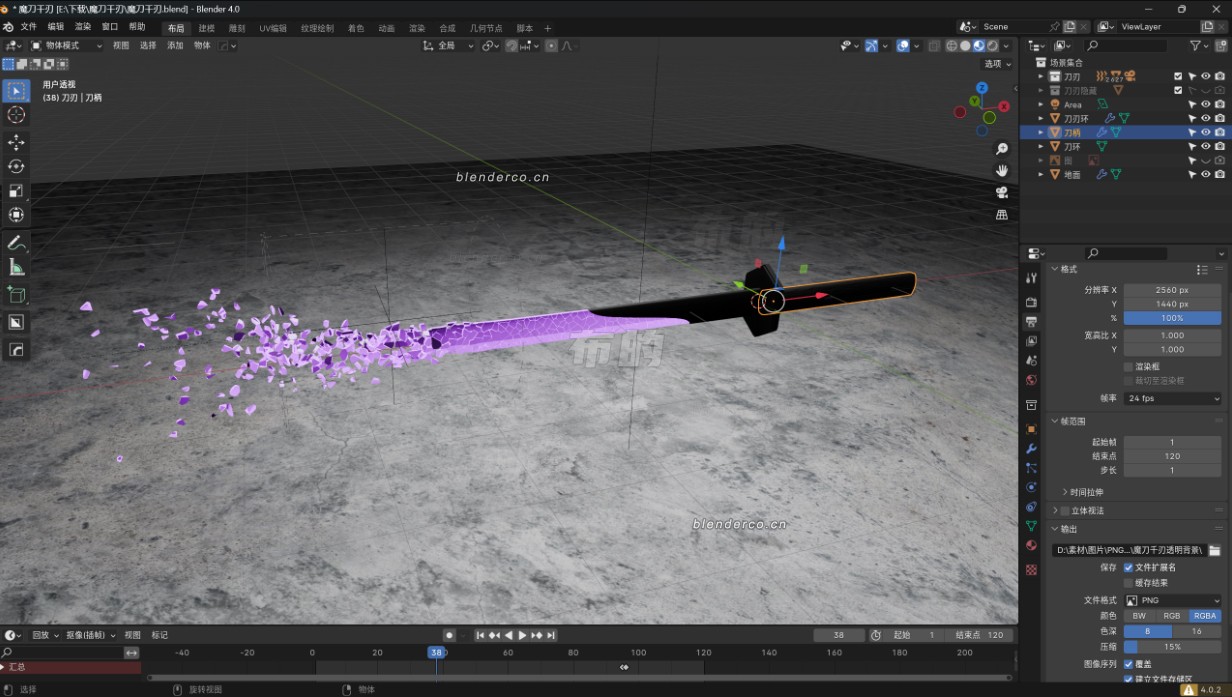Click the play animation button
Screen dimensions: 1232x697
522,635
